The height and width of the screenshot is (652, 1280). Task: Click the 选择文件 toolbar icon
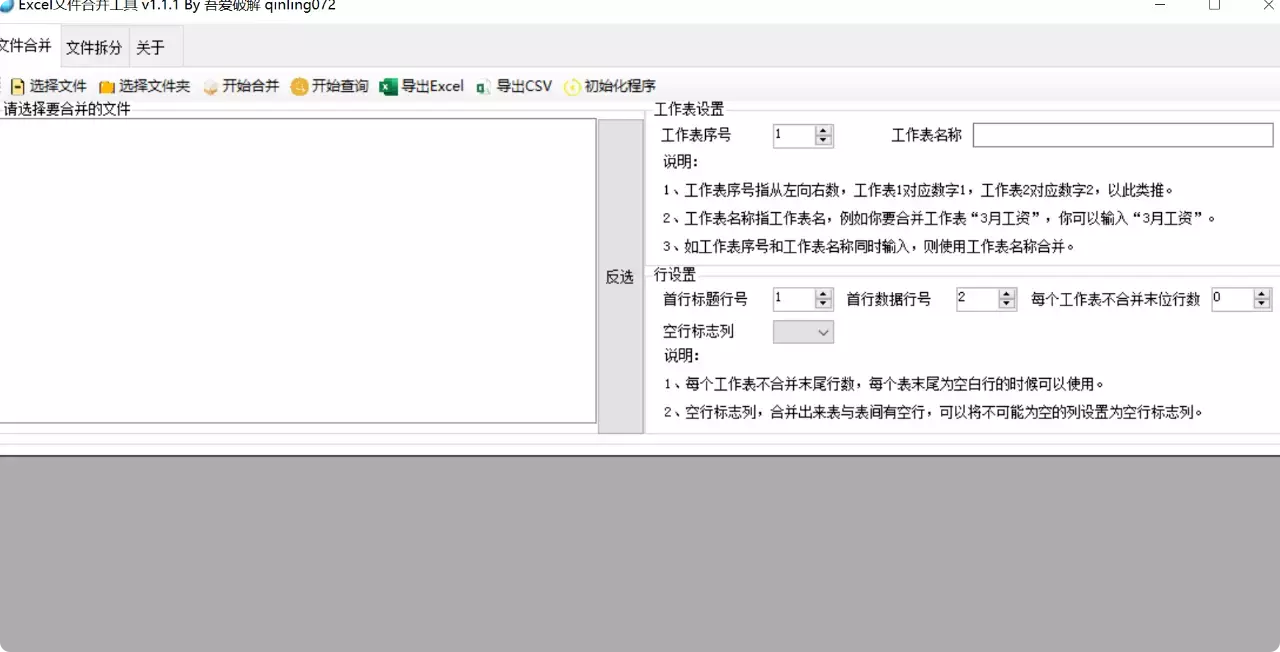tap(18, 86)
